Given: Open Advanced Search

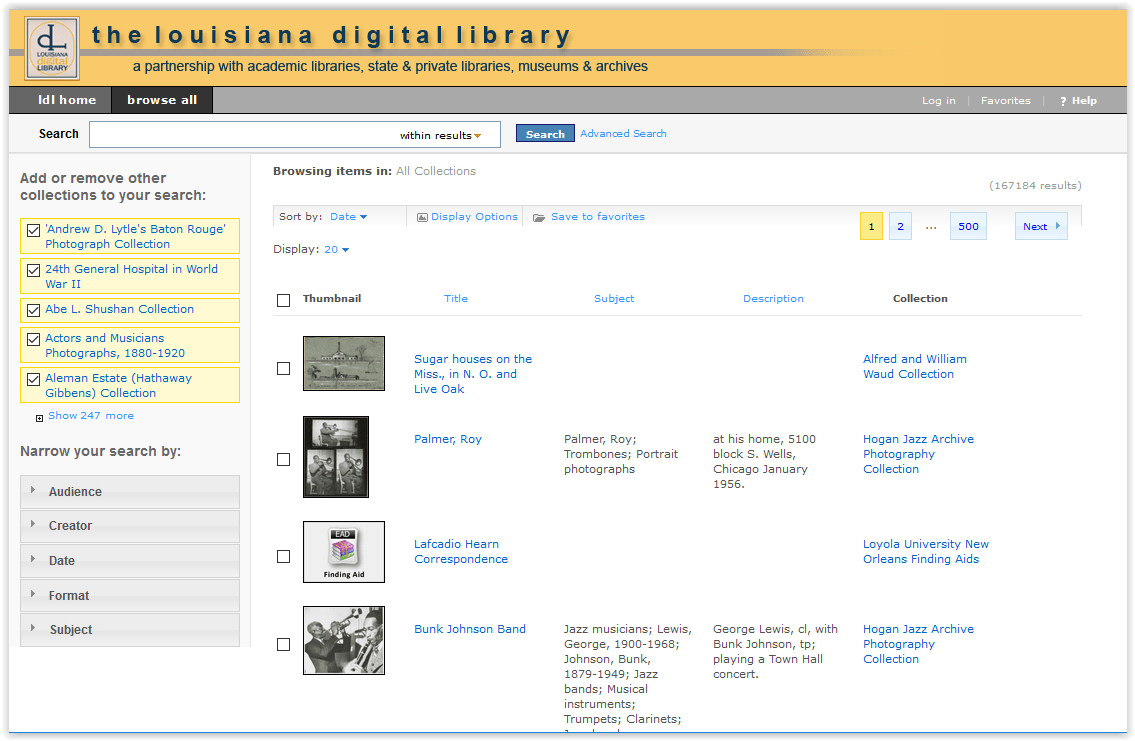Looking at the screenshot, I should pyautogui.click(x=623, y=133).
